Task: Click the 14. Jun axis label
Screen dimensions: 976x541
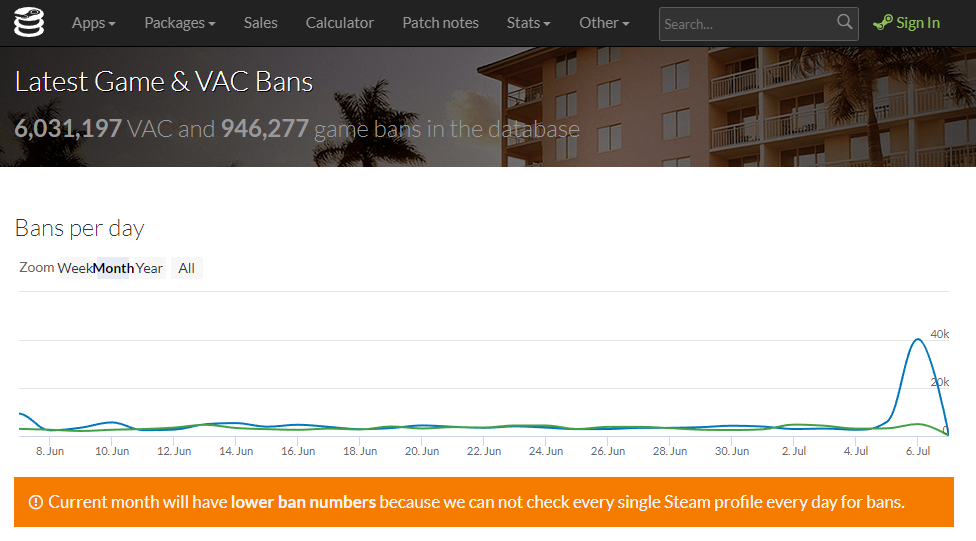Action: (236, 451)
